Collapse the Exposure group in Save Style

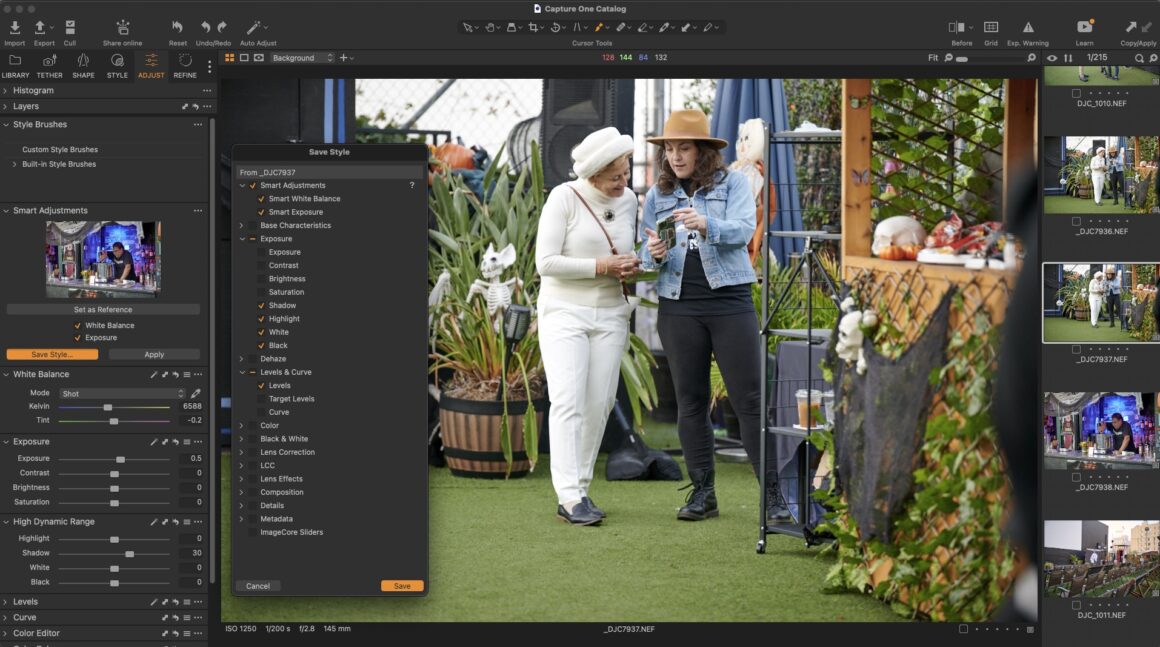[241, 239]
